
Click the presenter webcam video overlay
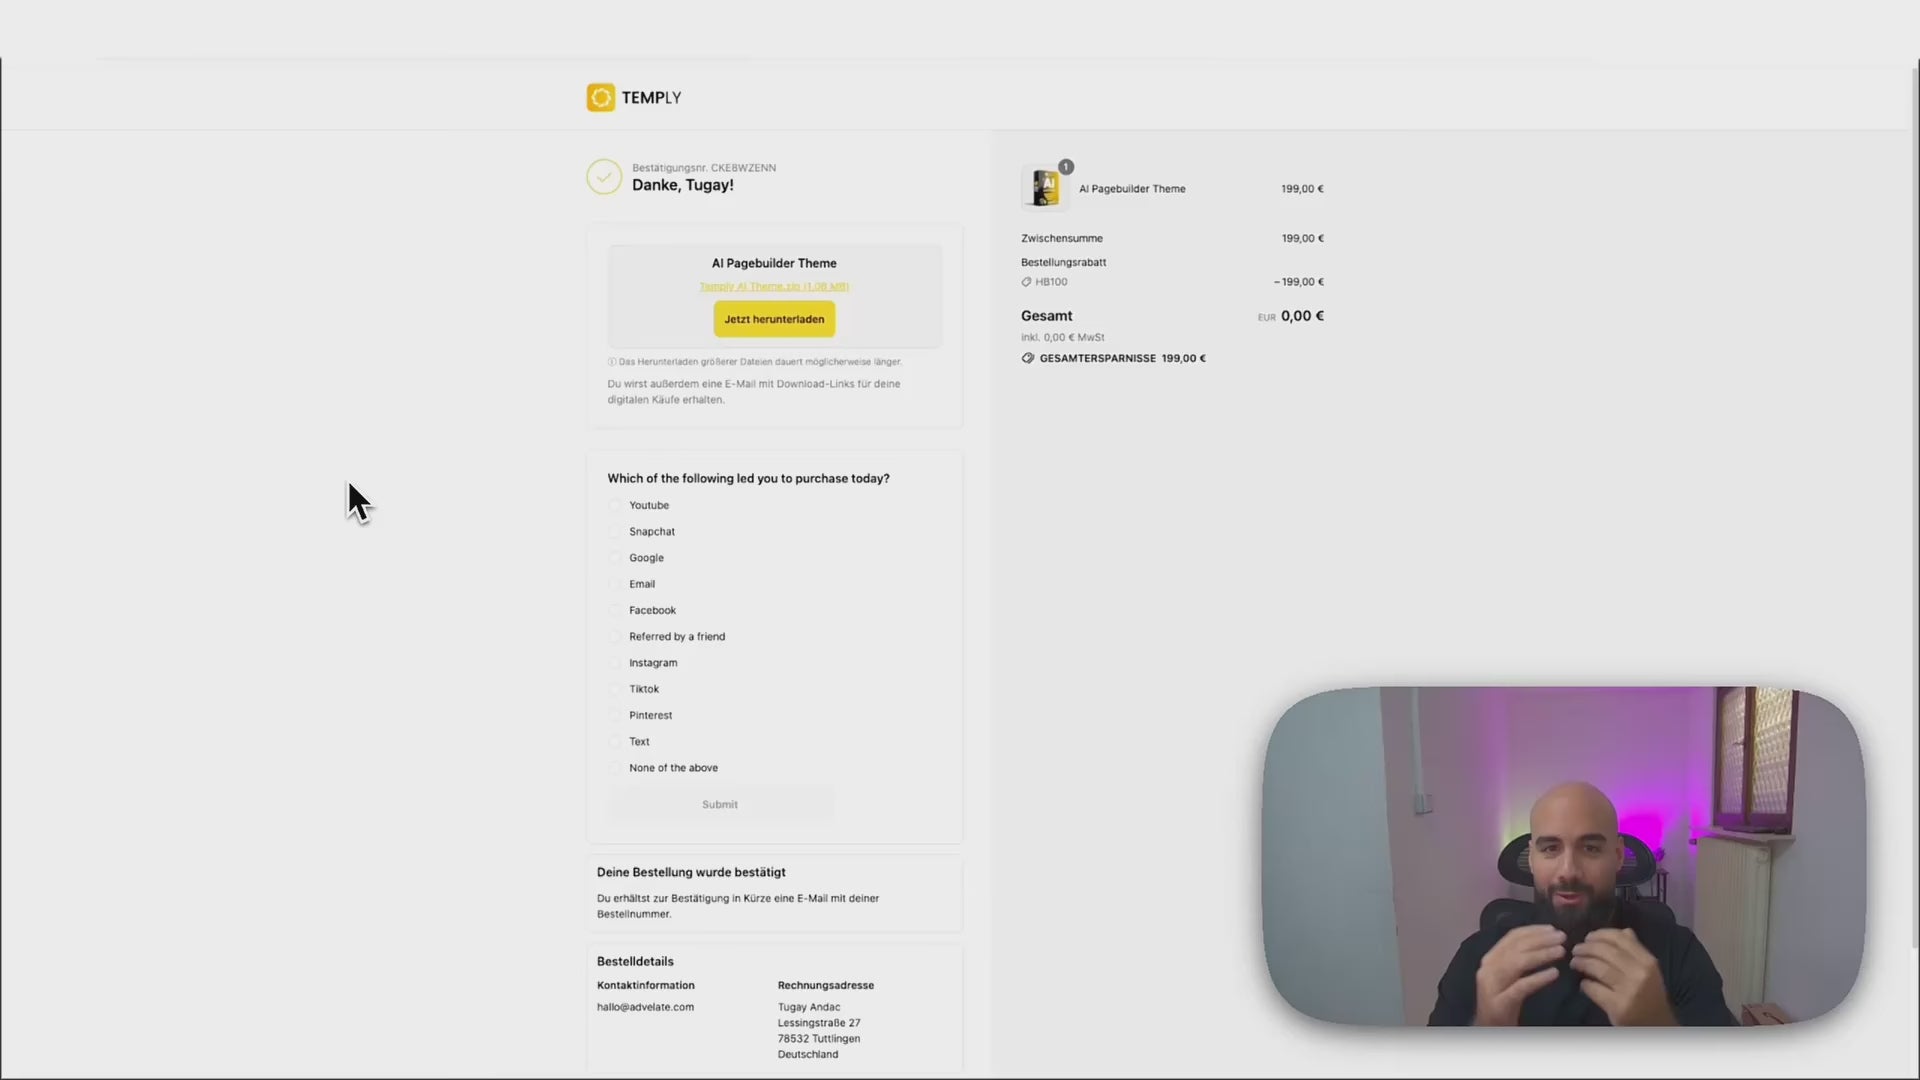click(1563, 856)
